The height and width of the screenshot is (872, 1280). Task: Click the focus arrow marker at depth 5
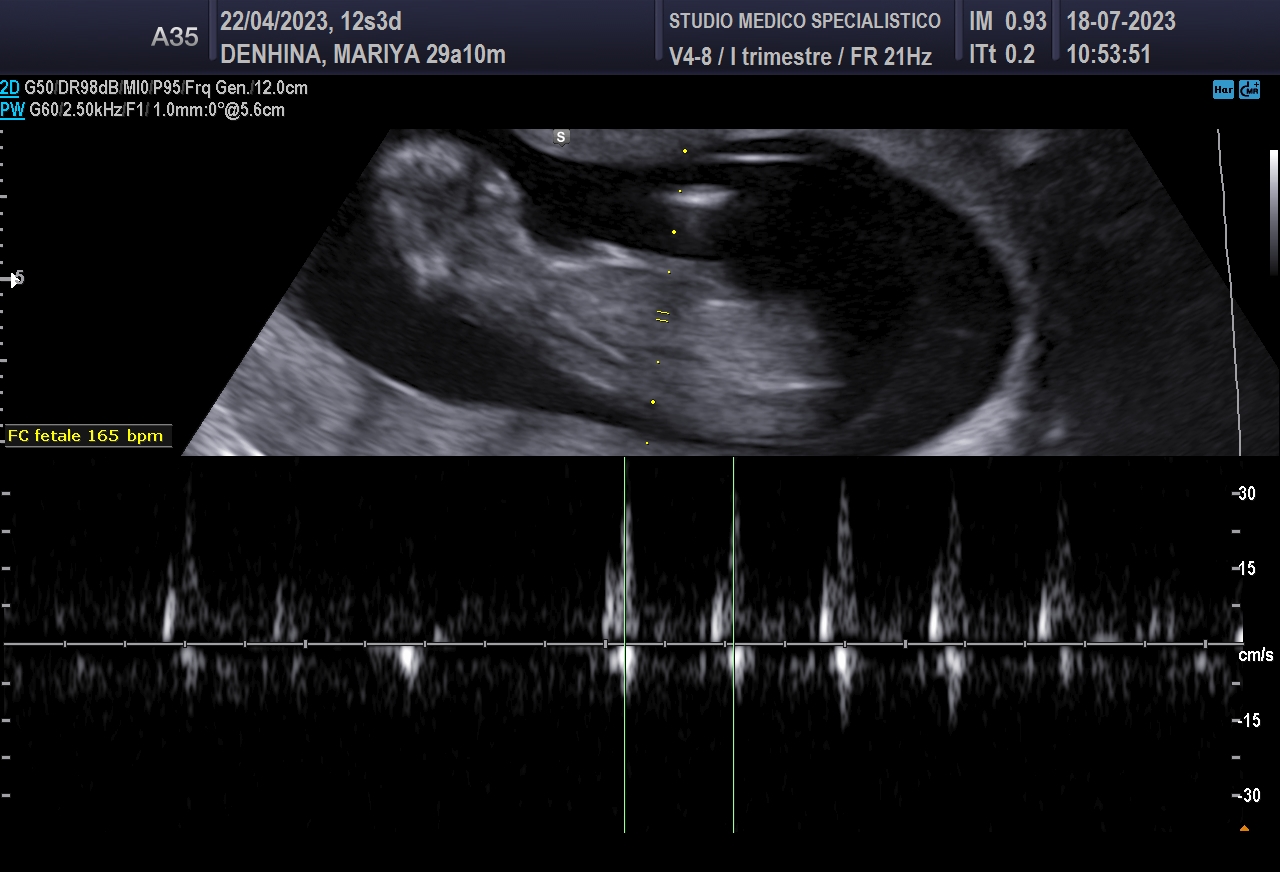14,279
